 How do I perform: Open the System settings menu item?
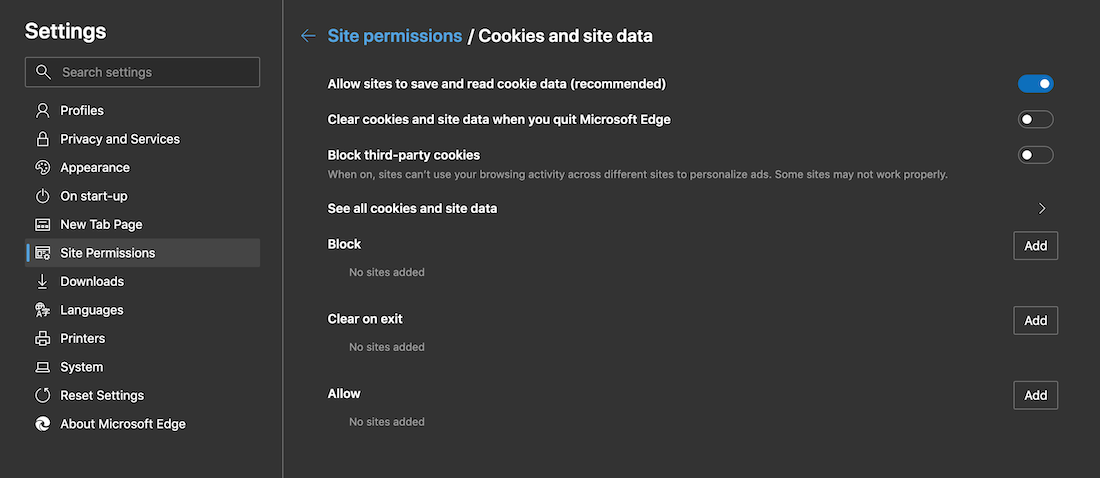[81, 367]
